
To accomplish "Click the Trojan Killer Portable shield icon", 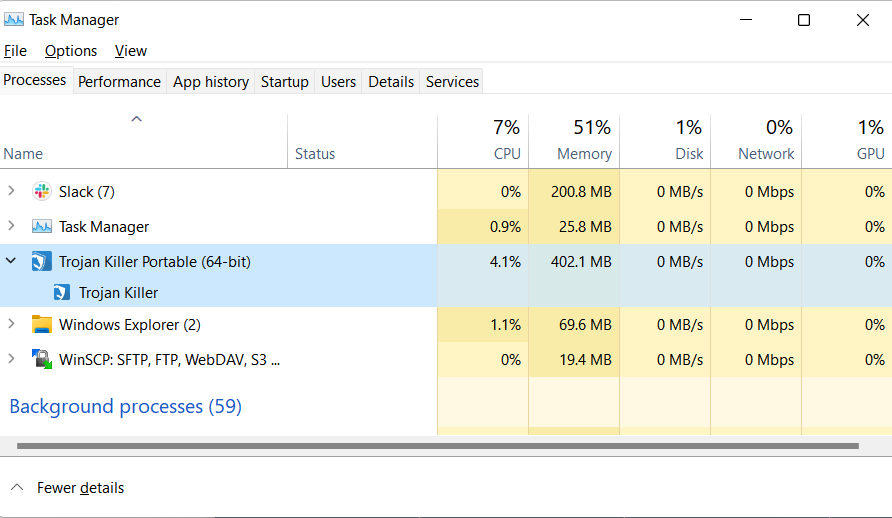I will pyautogui.click(x=42, y=262).
